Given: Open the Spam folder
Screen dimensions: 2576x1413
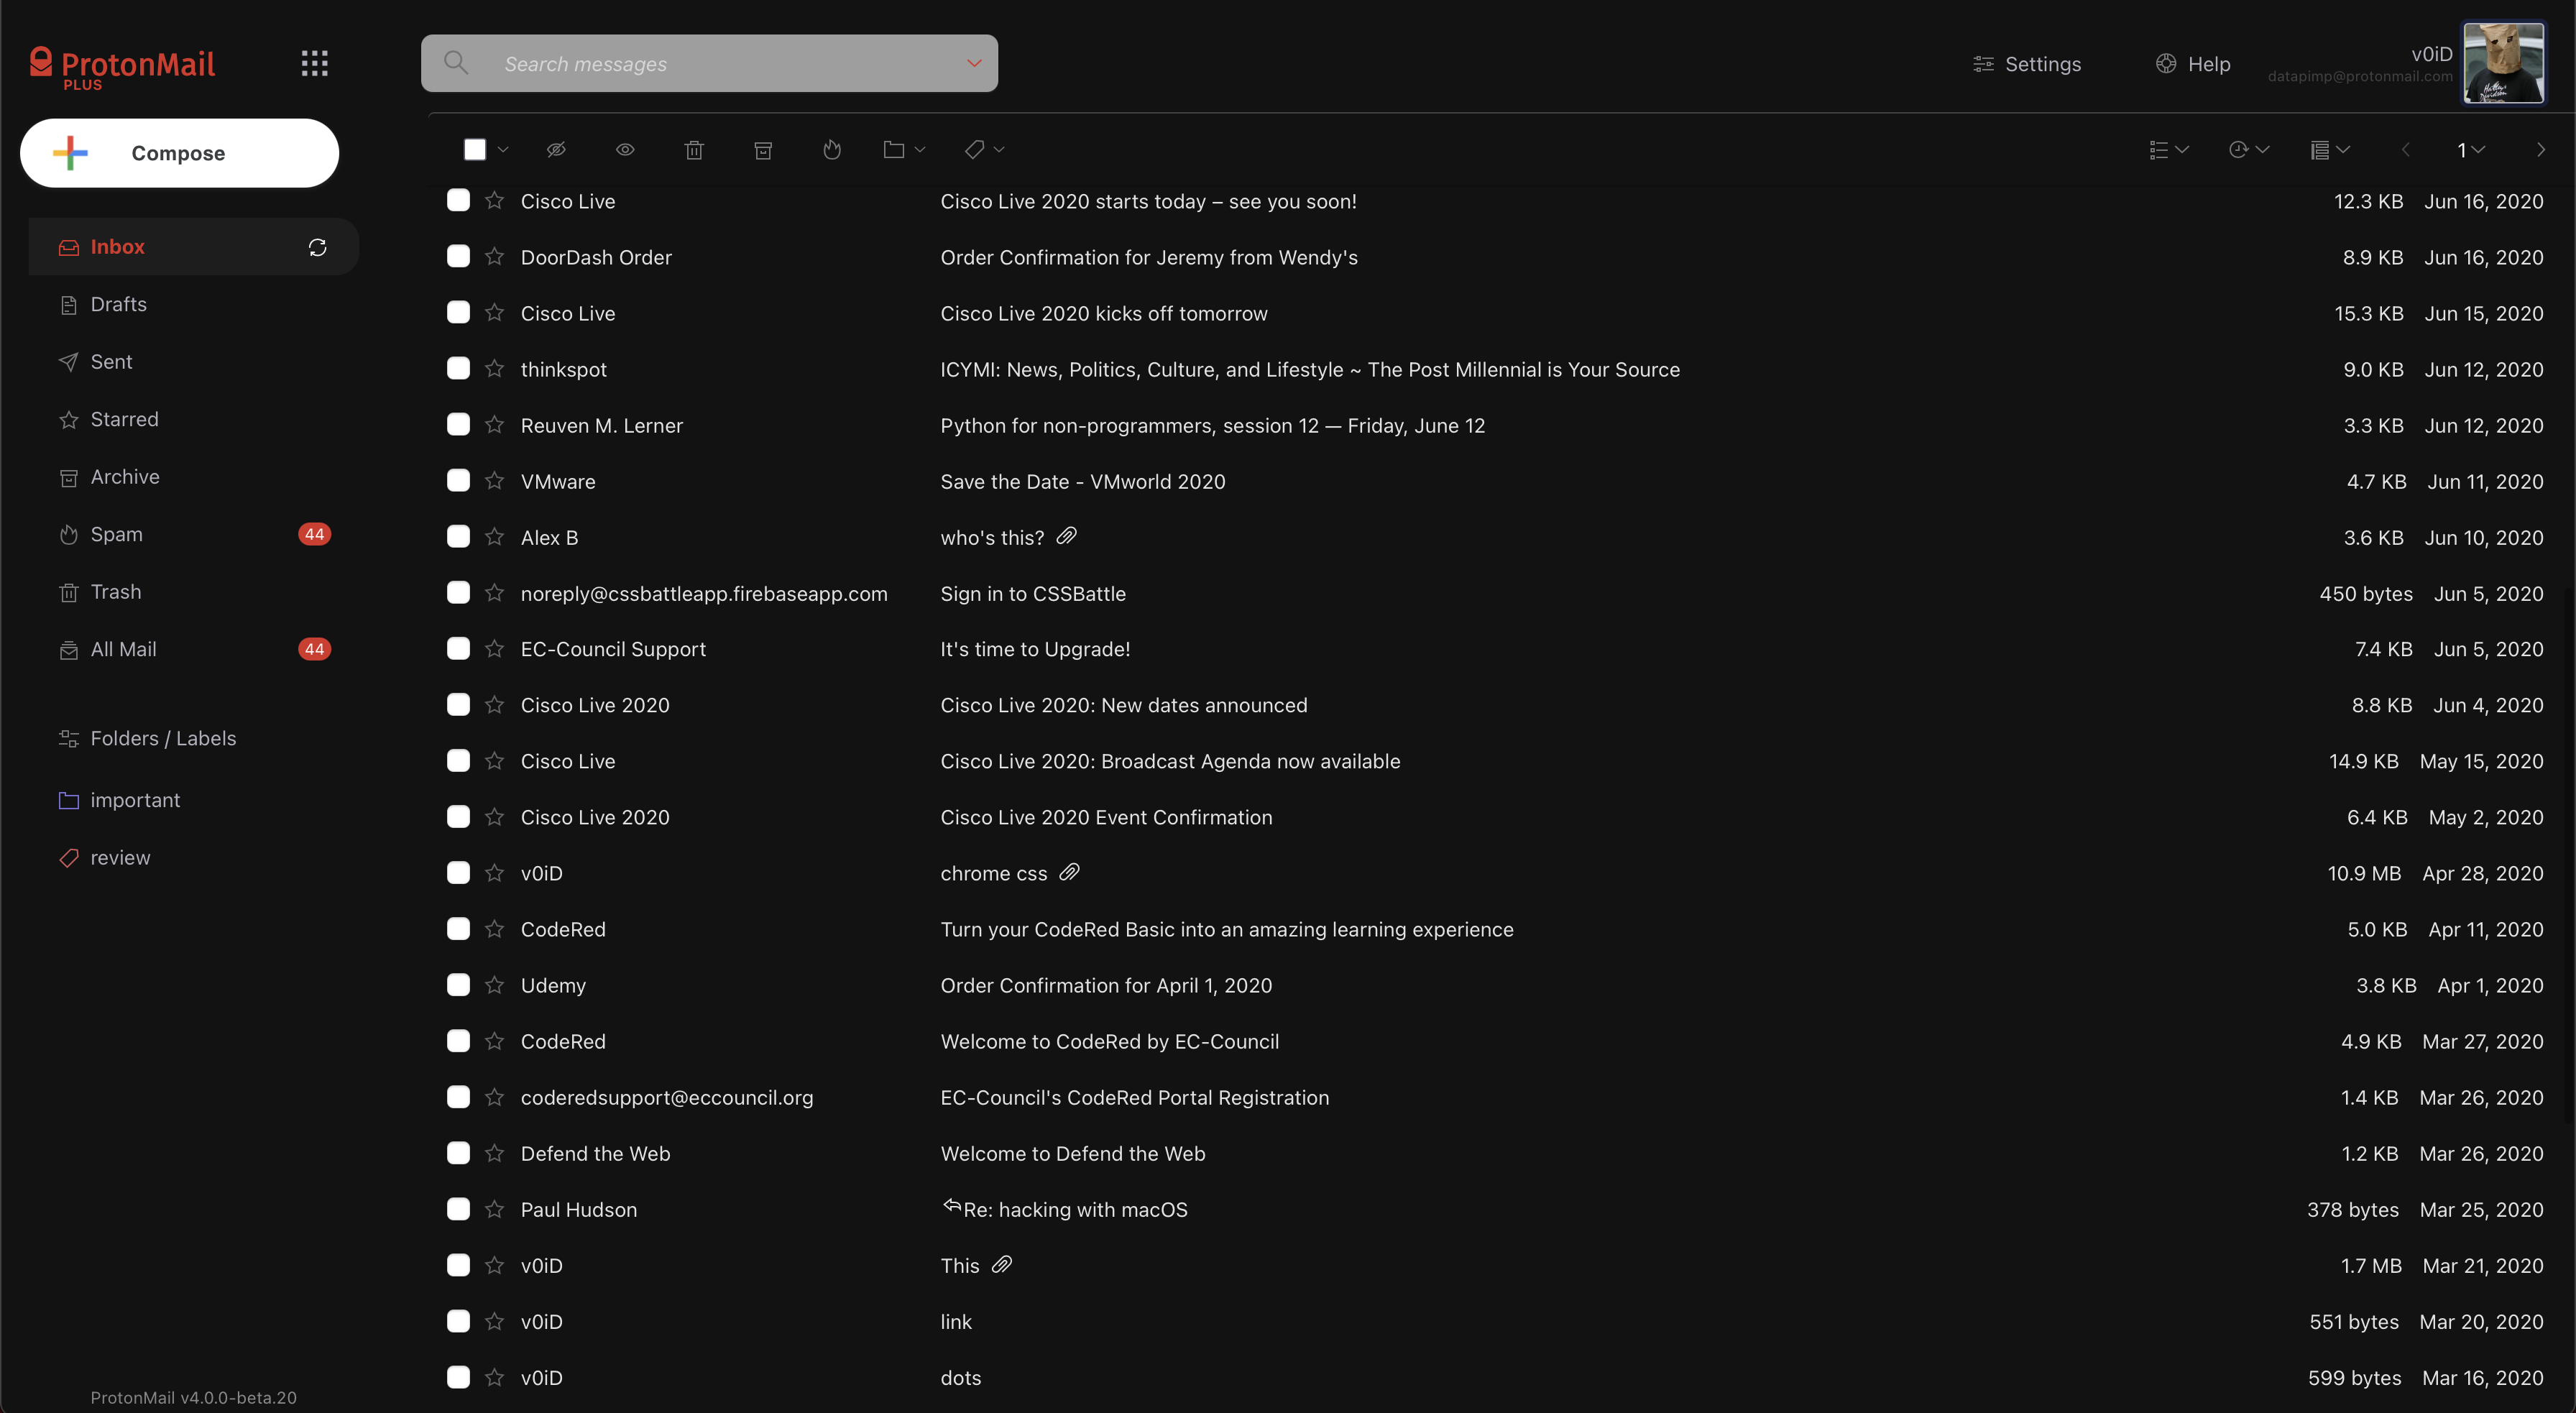Looking at the screenshot, I should 115,533.
